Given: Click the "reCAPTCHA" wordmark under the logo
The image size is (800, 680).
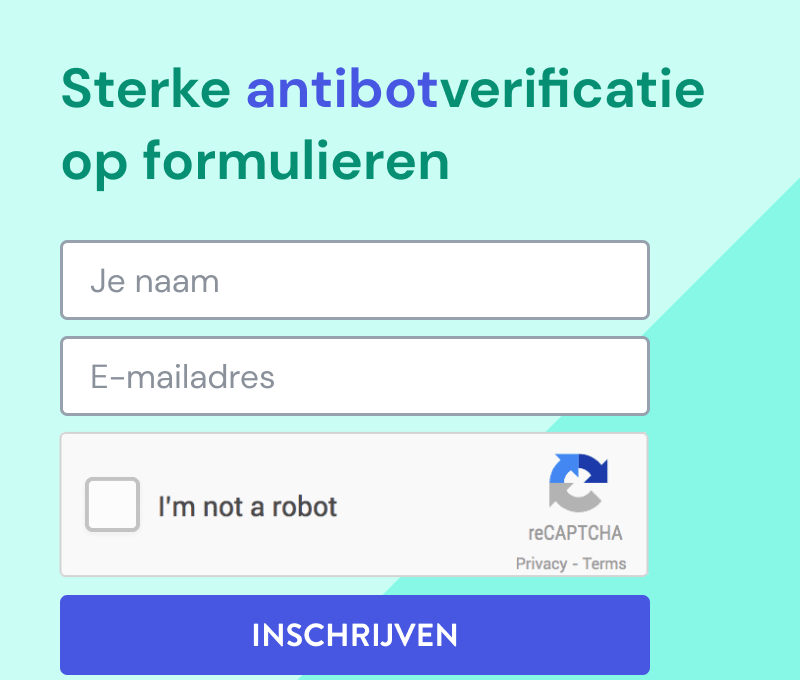Looking at the screenshot, I should pyautogui.click(x=578, y=534).
